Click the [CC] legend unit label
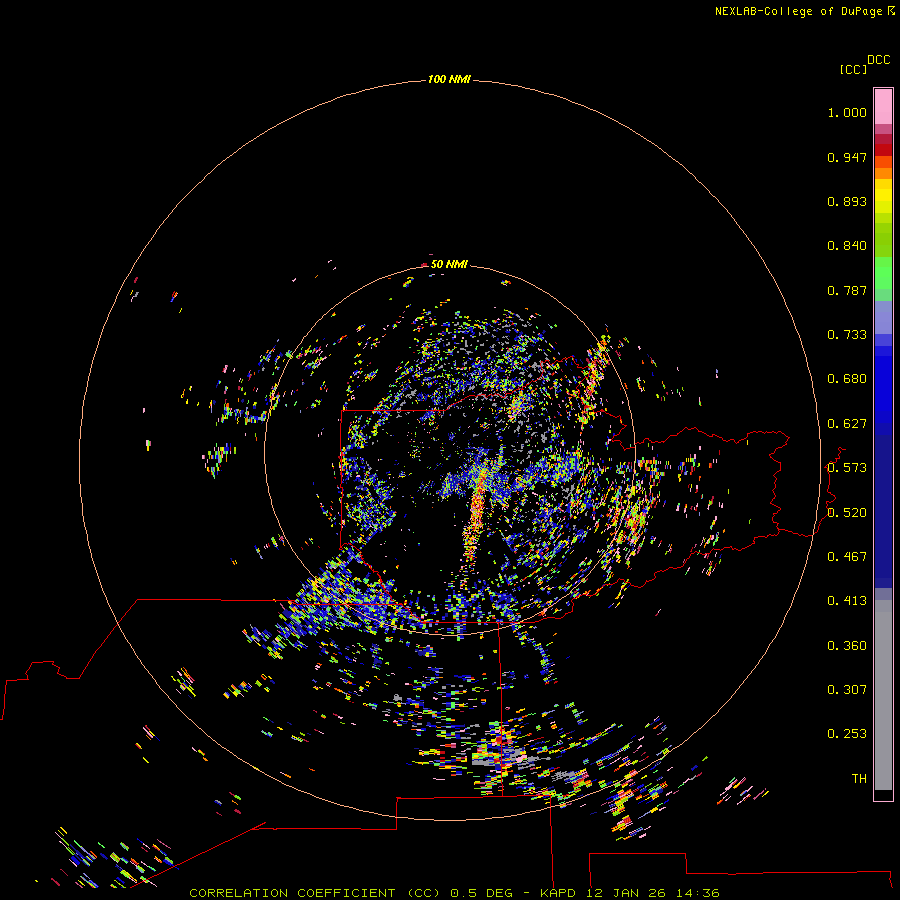This screenshot has height=900, width=900. click(x=853, y=69)
